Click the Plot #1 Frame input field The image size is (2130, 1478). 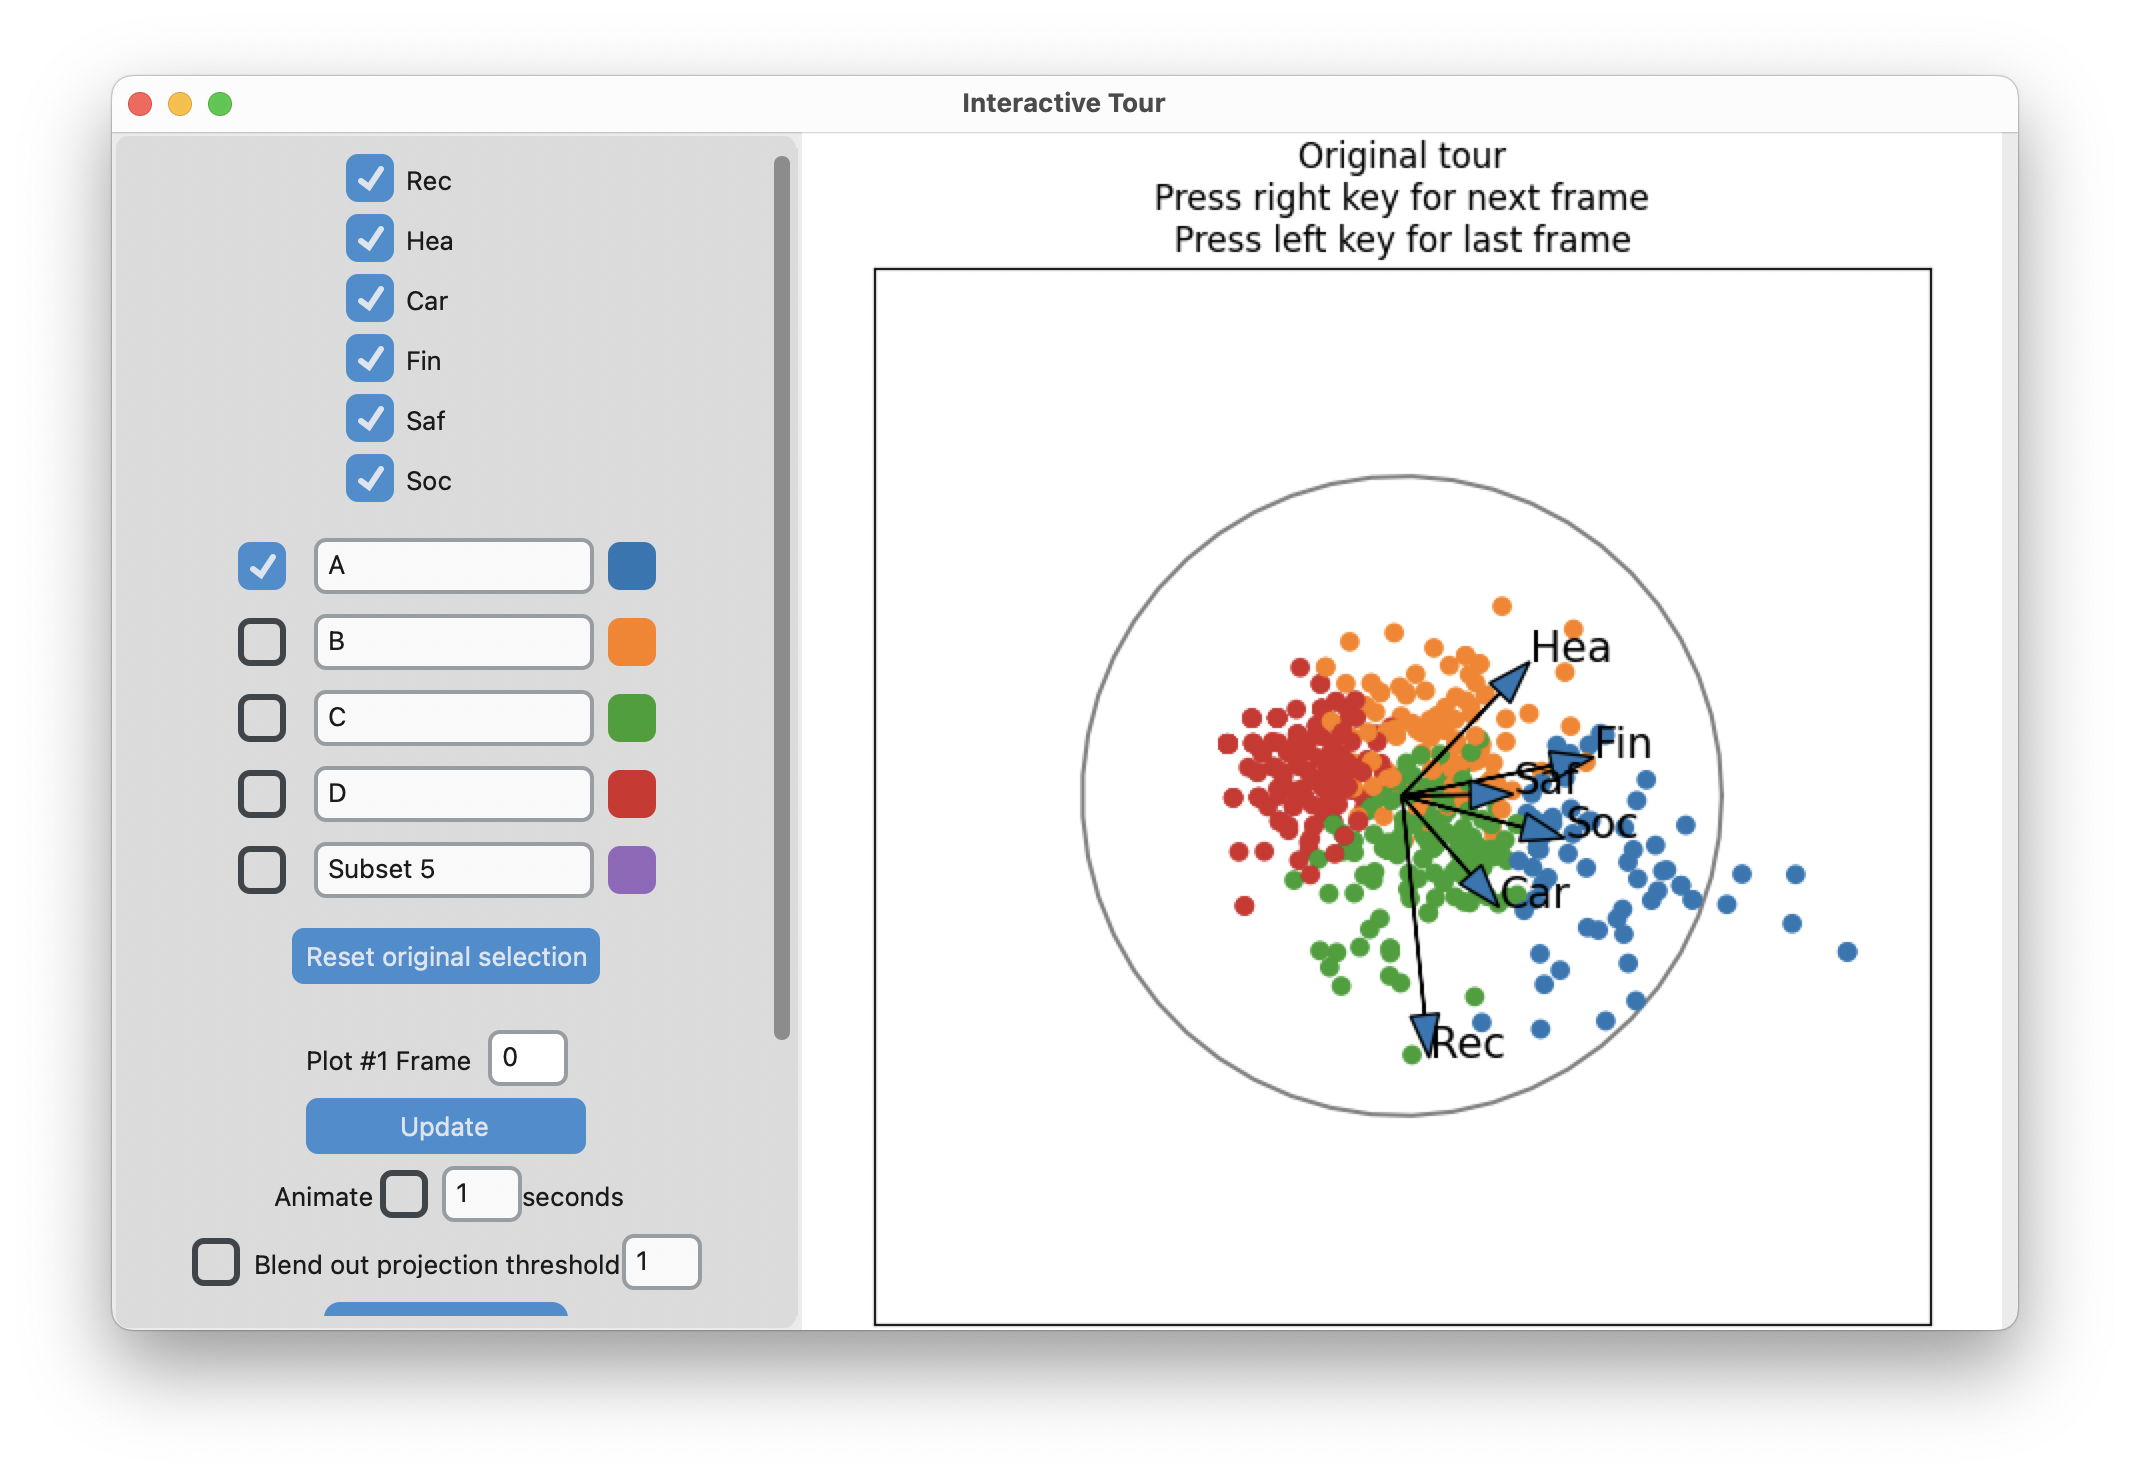coord(527,1058)
